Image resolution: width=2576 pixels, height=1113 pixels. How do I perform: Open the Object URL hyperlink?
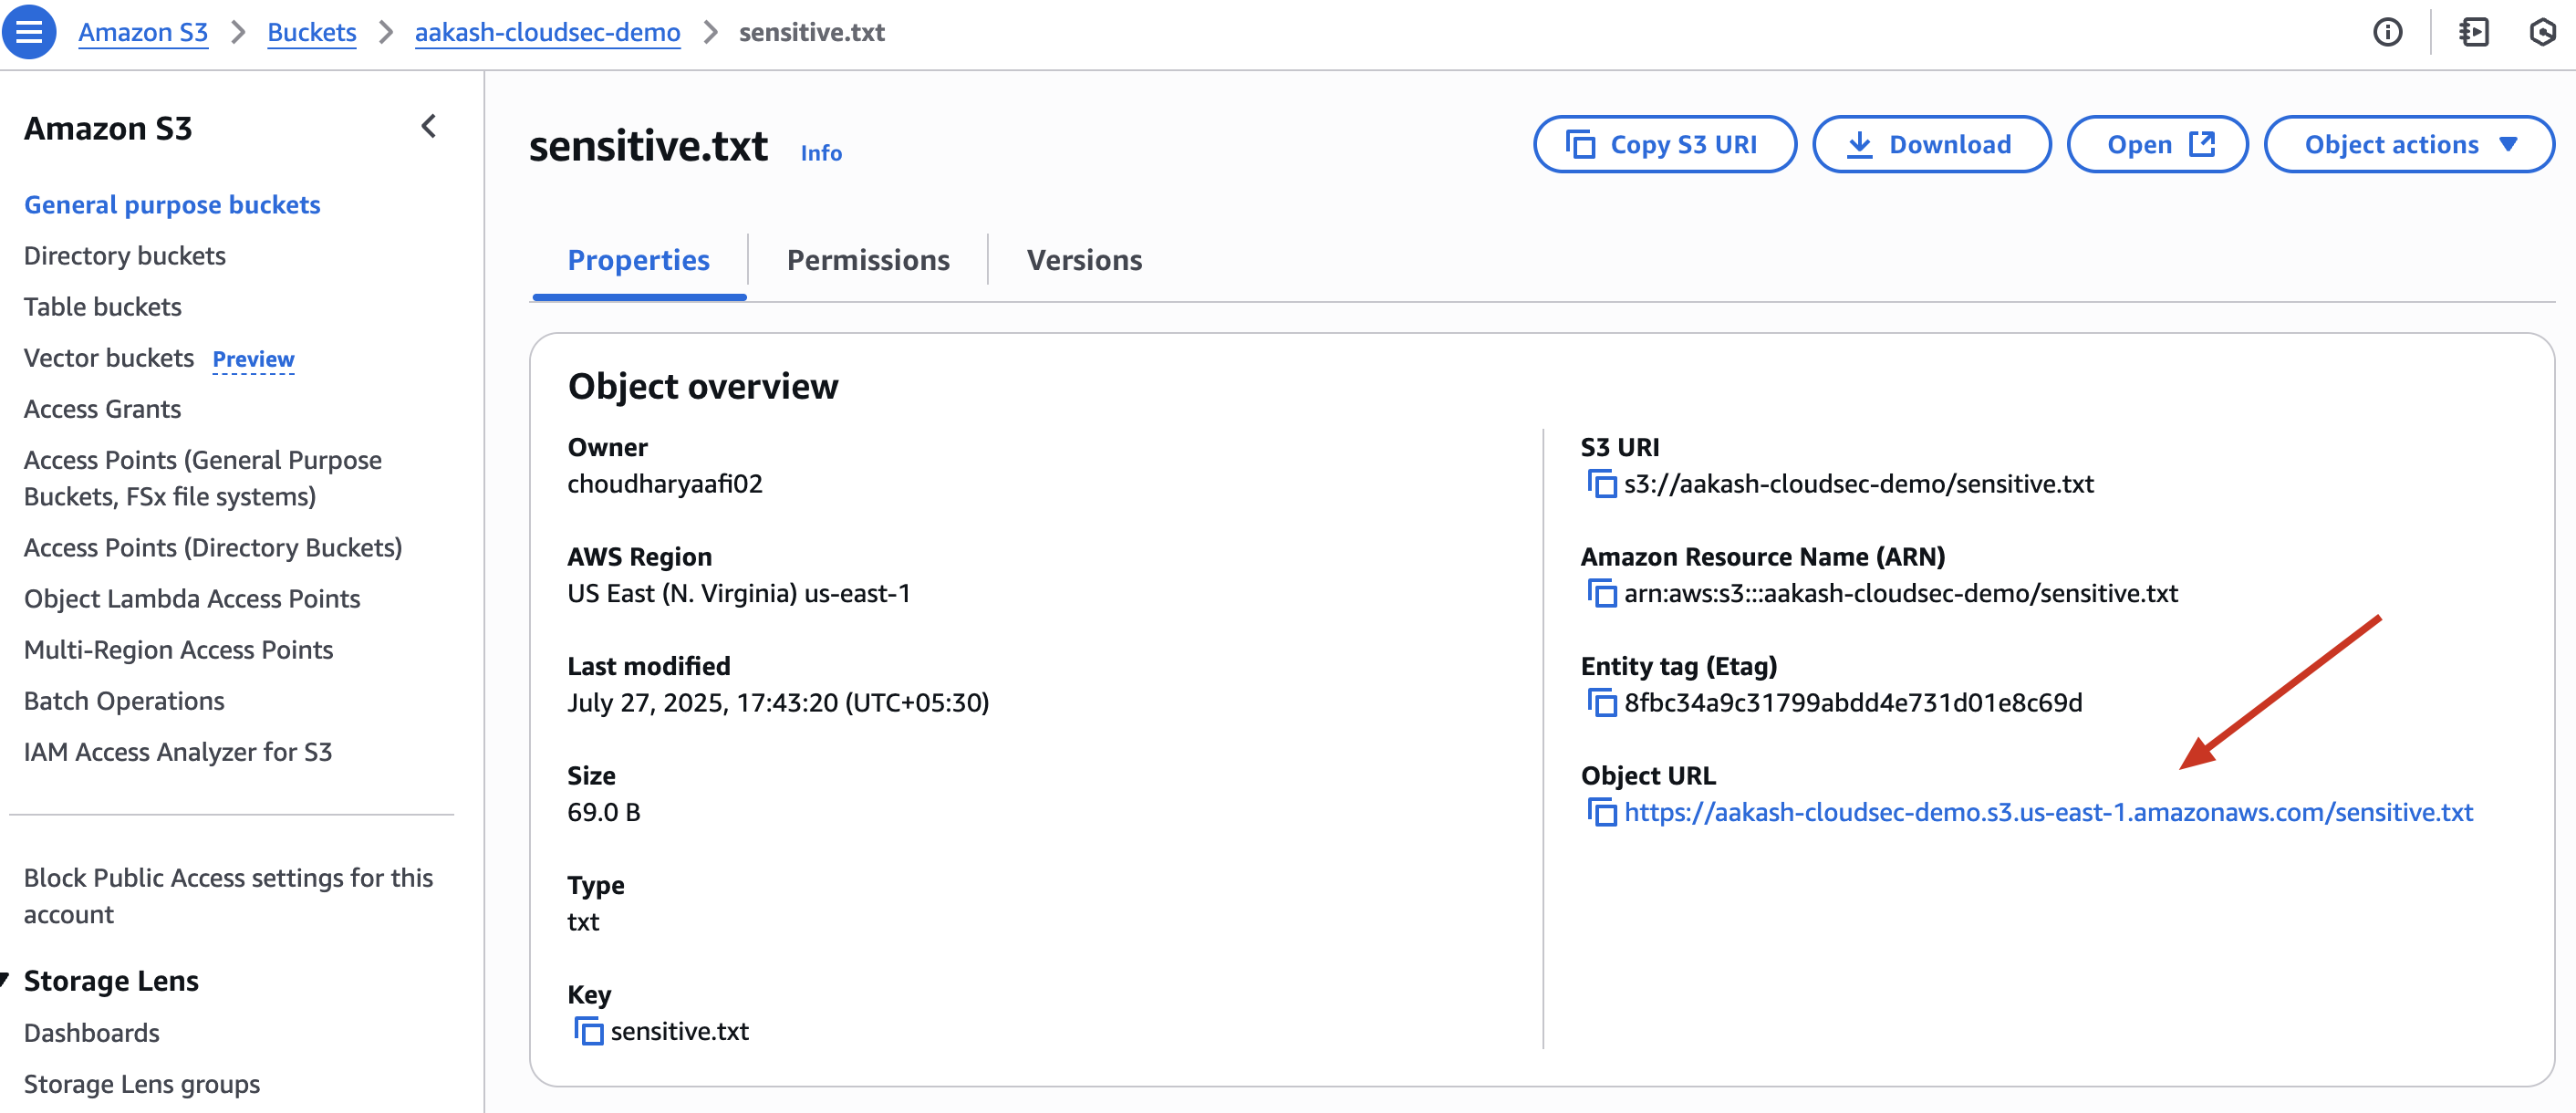(x=2047, y=812)
